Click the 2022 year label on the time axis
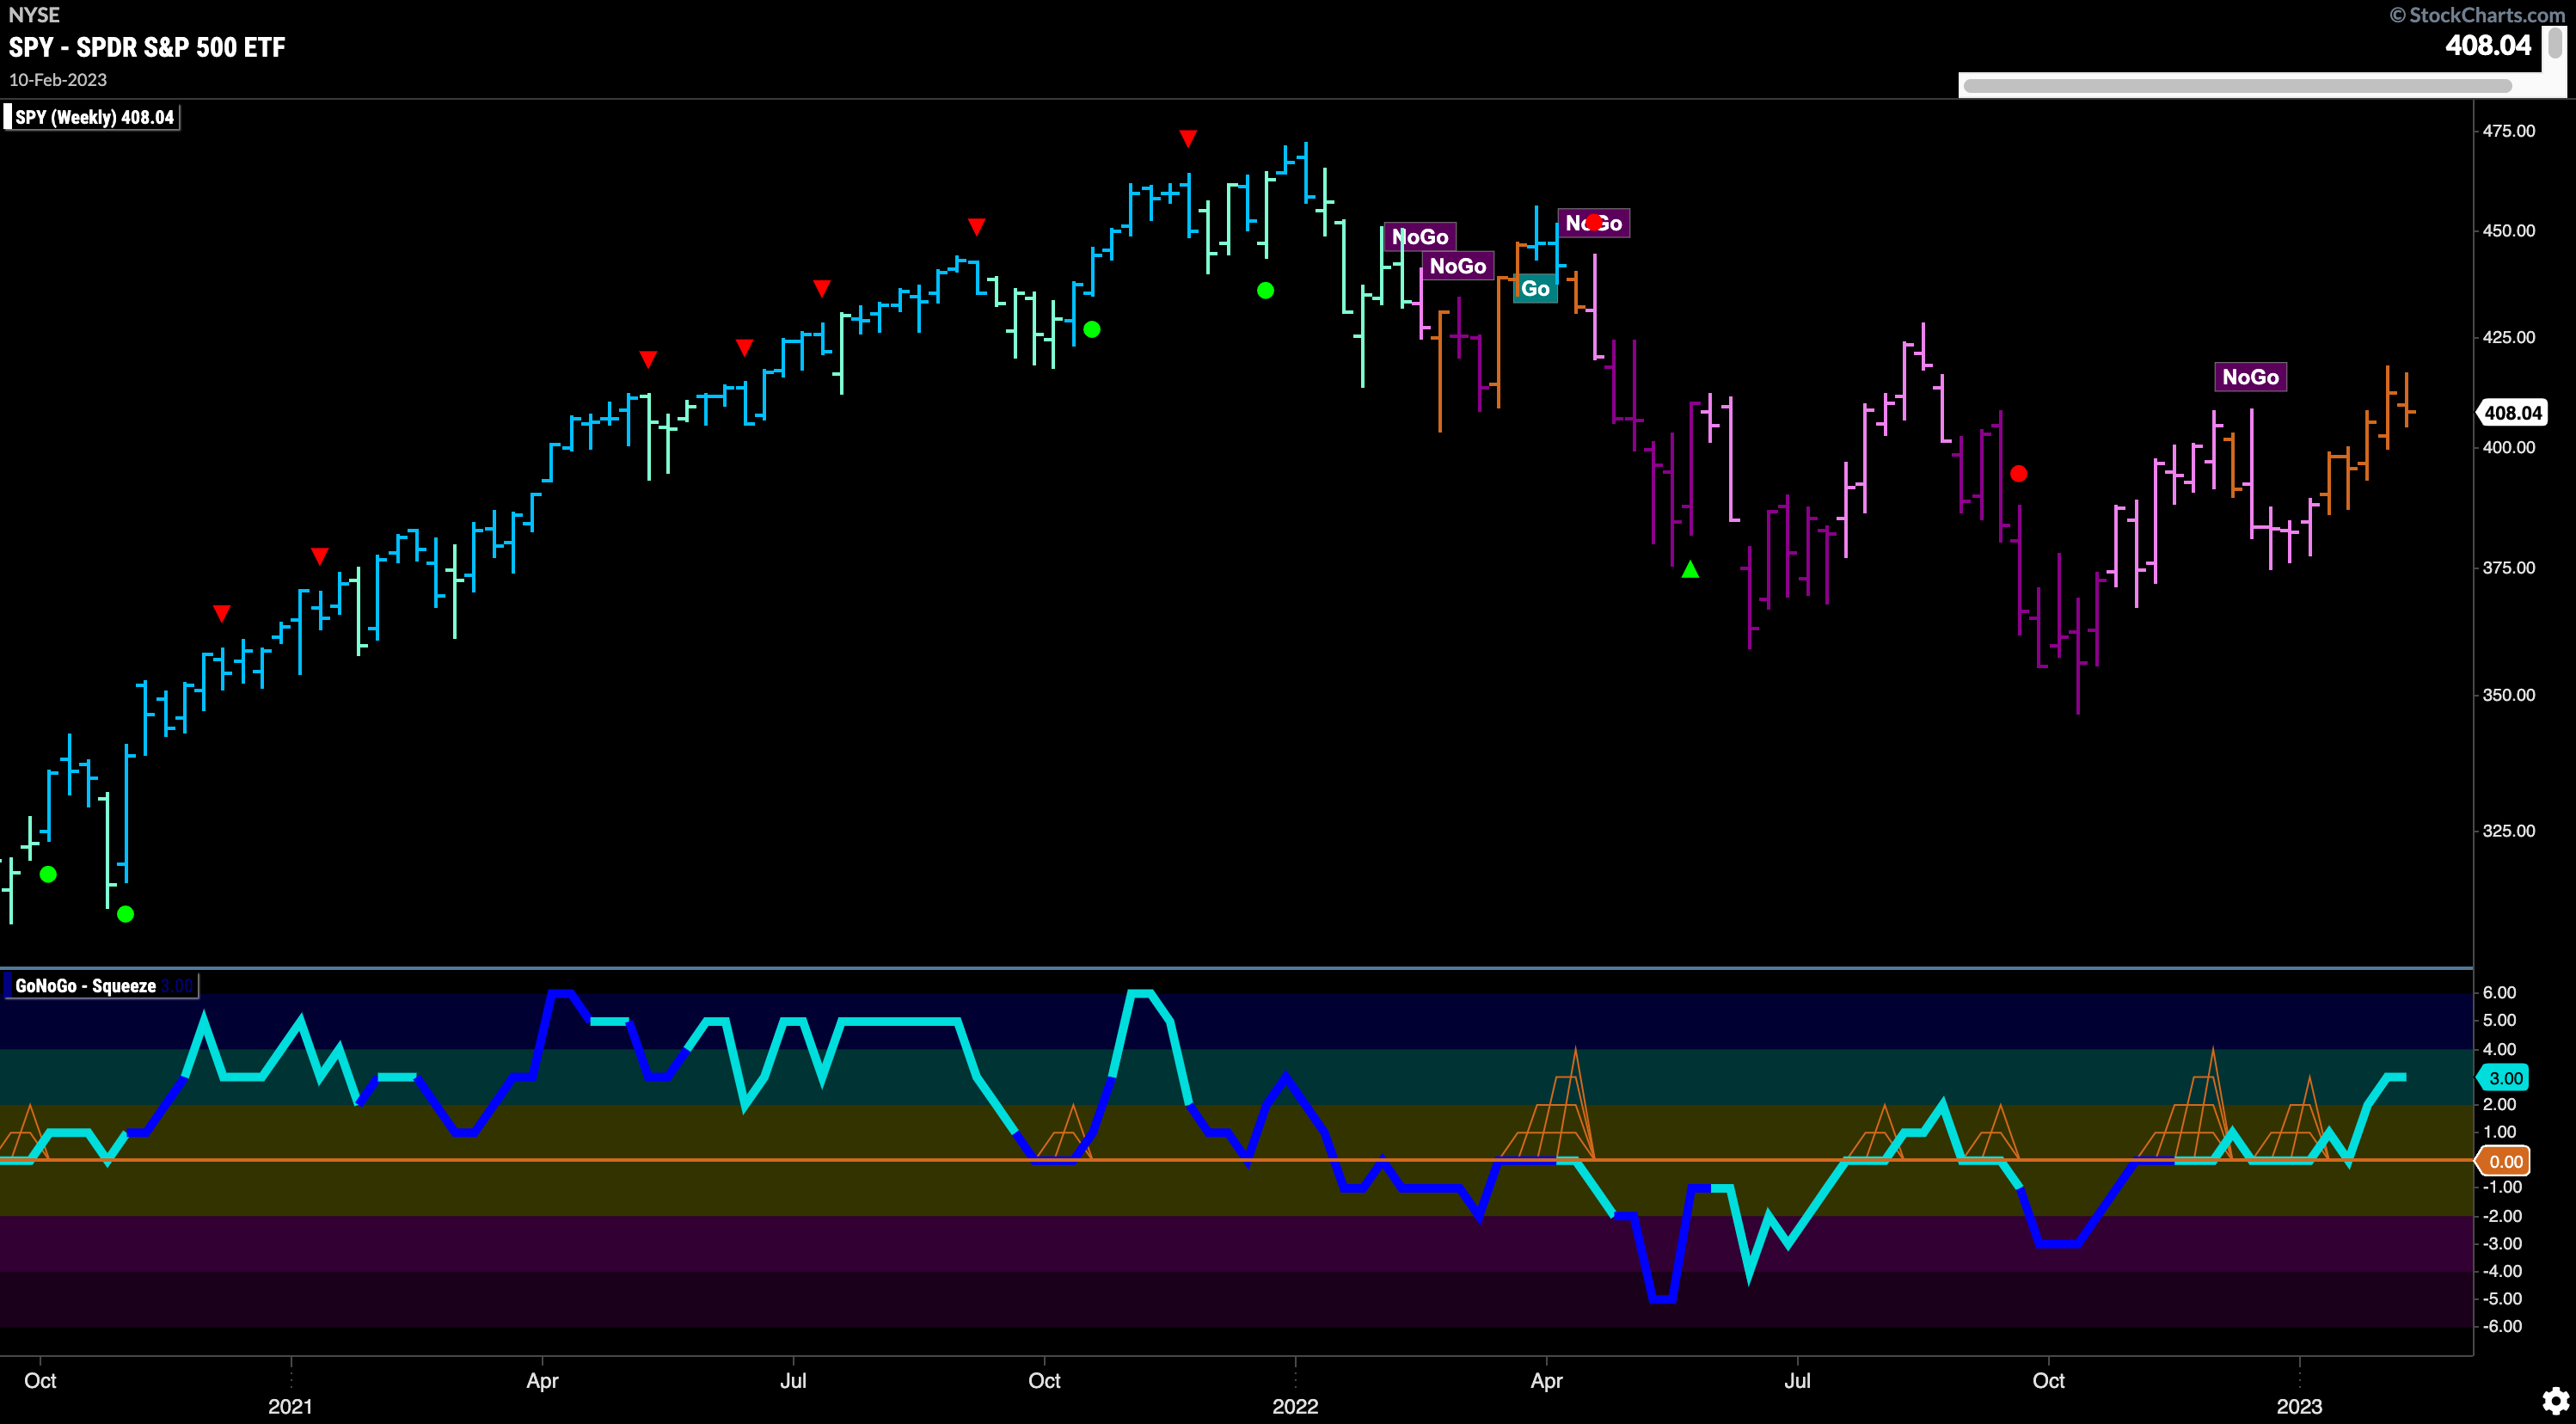Viewport: 2576px width, 1424px height. tap(1295, 1406)
